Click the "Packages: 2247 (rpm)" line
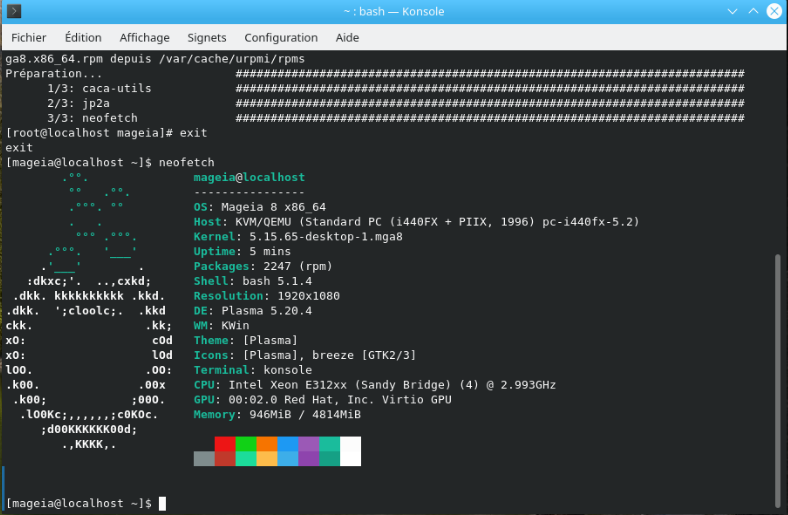The image size is (788, 515). 263,266
